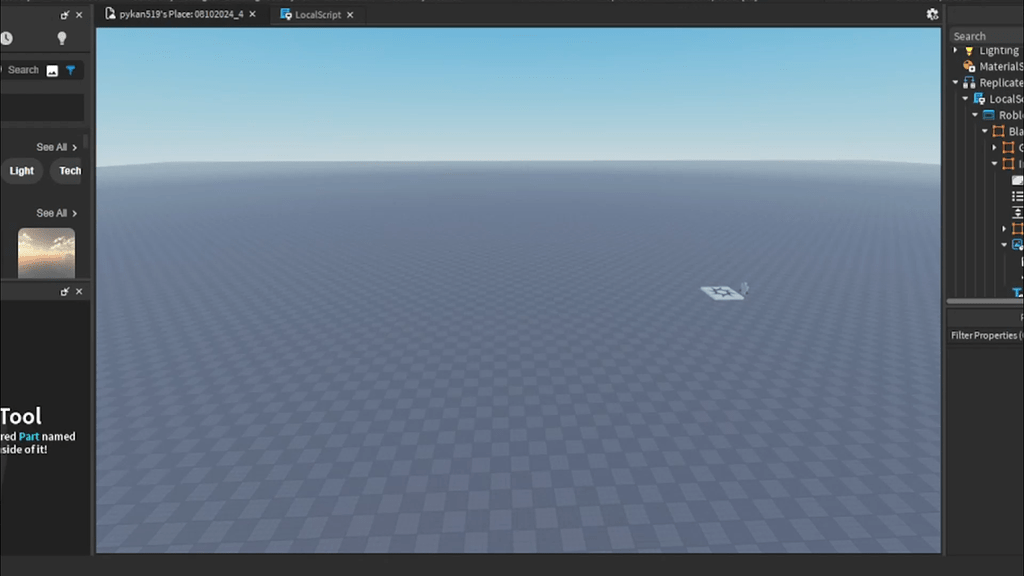1024x576 pixels.
Task: Click the ReplicatedStorage icon in Explorer
Action: [x=971, y=82]
